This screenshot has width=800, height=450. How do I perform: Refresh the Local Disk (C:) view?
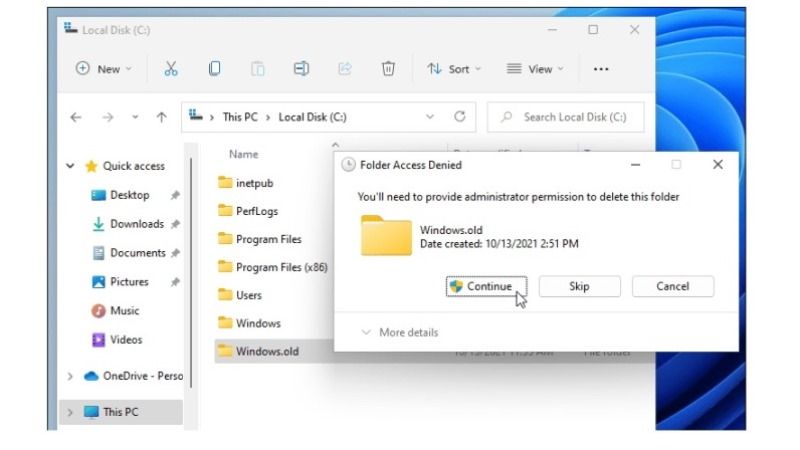click(460, 117)
